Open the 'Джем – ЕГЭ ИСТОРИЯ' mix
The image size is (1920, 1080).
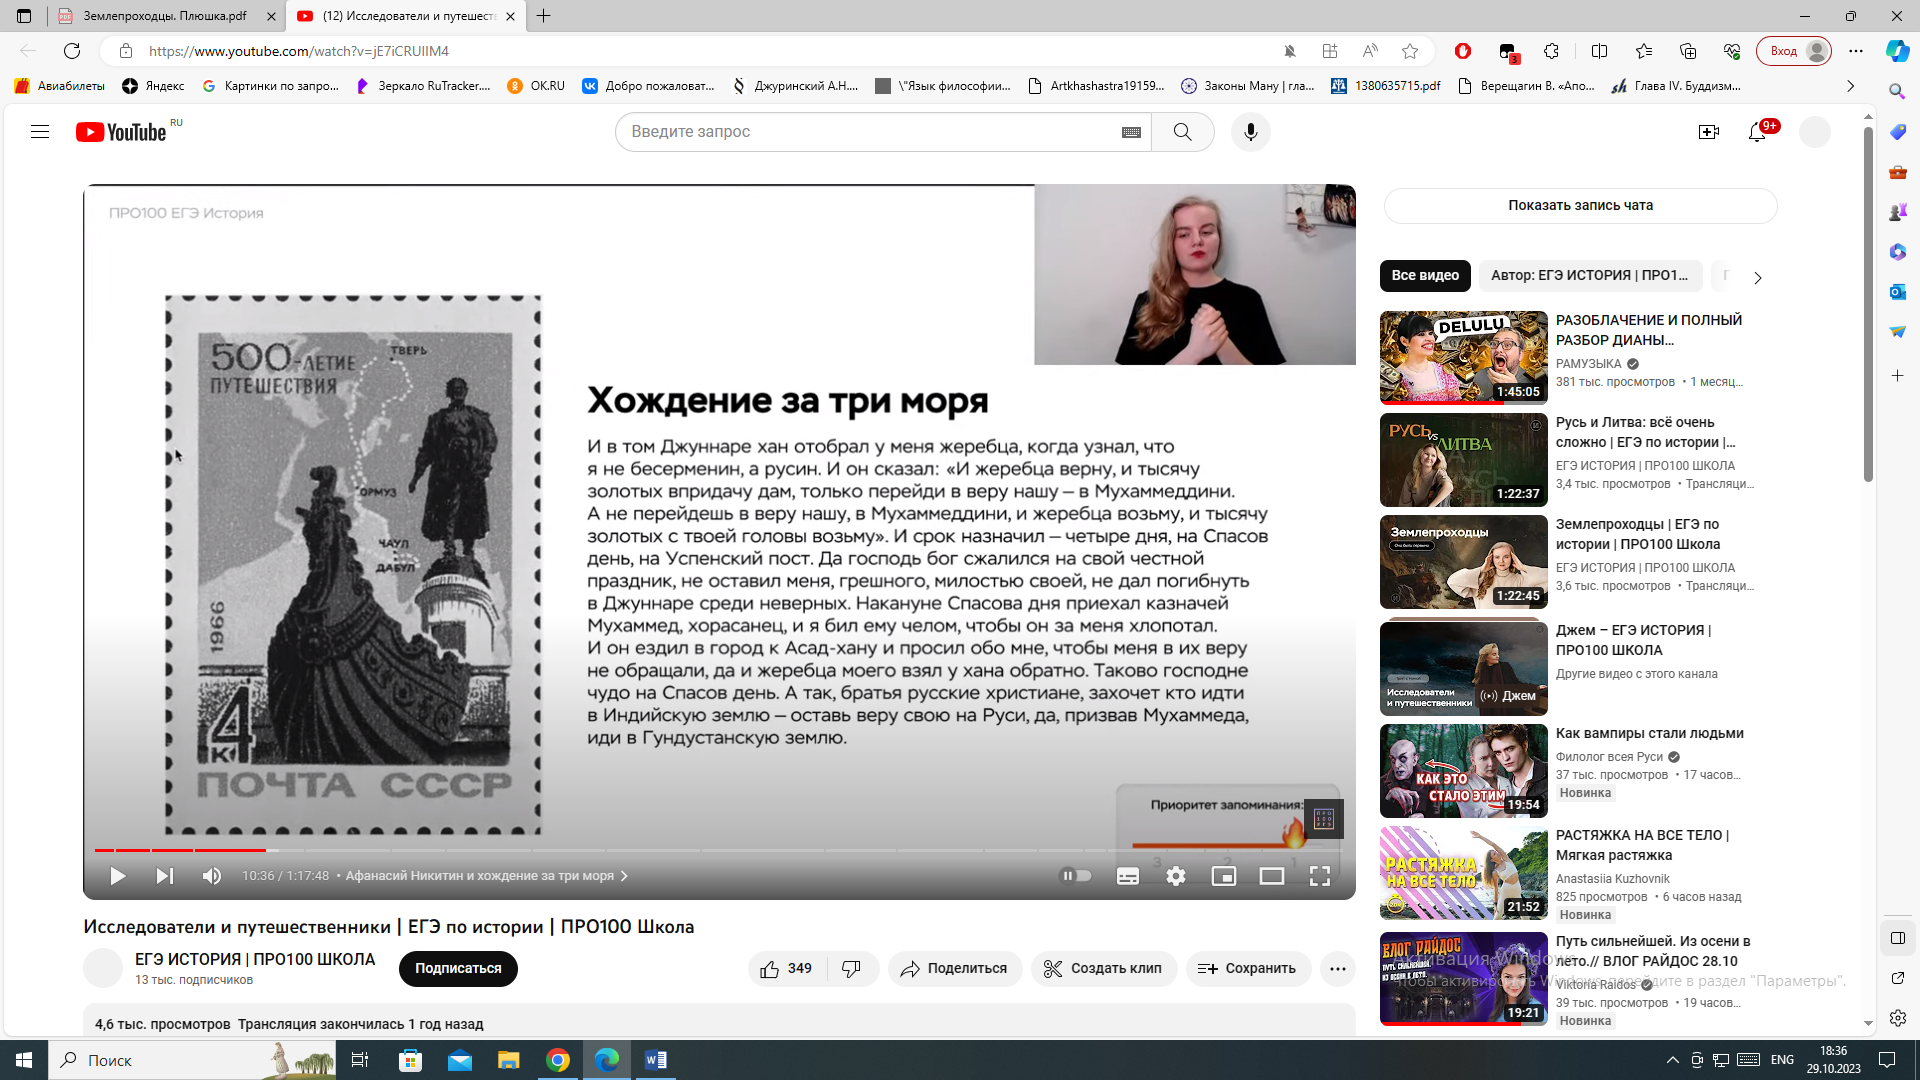(x=1633, y=640)
